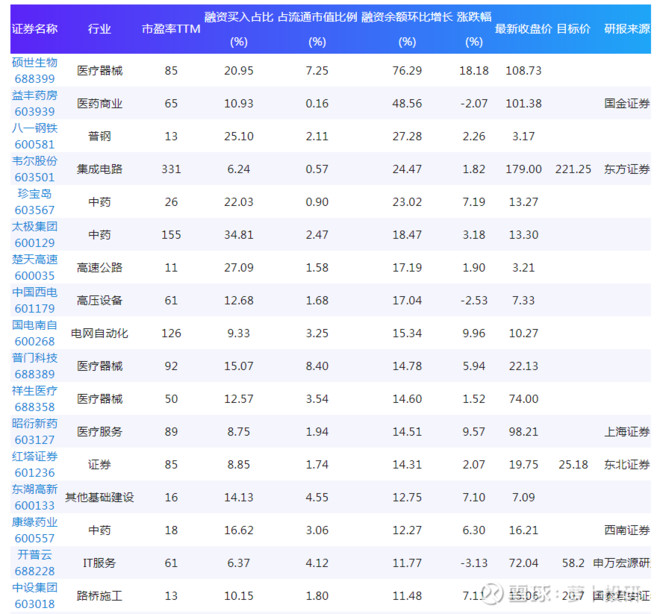Select the 国电南自 600268 stock name
660x614 pixels.
34,333
